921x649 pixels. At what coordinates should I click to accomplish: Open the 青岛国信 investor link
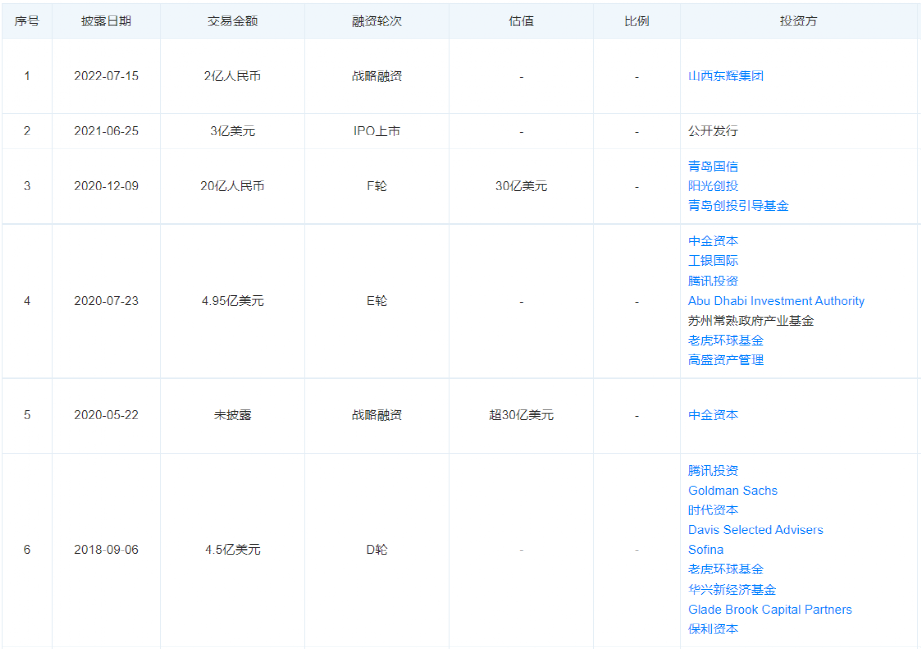pos(715,166)
